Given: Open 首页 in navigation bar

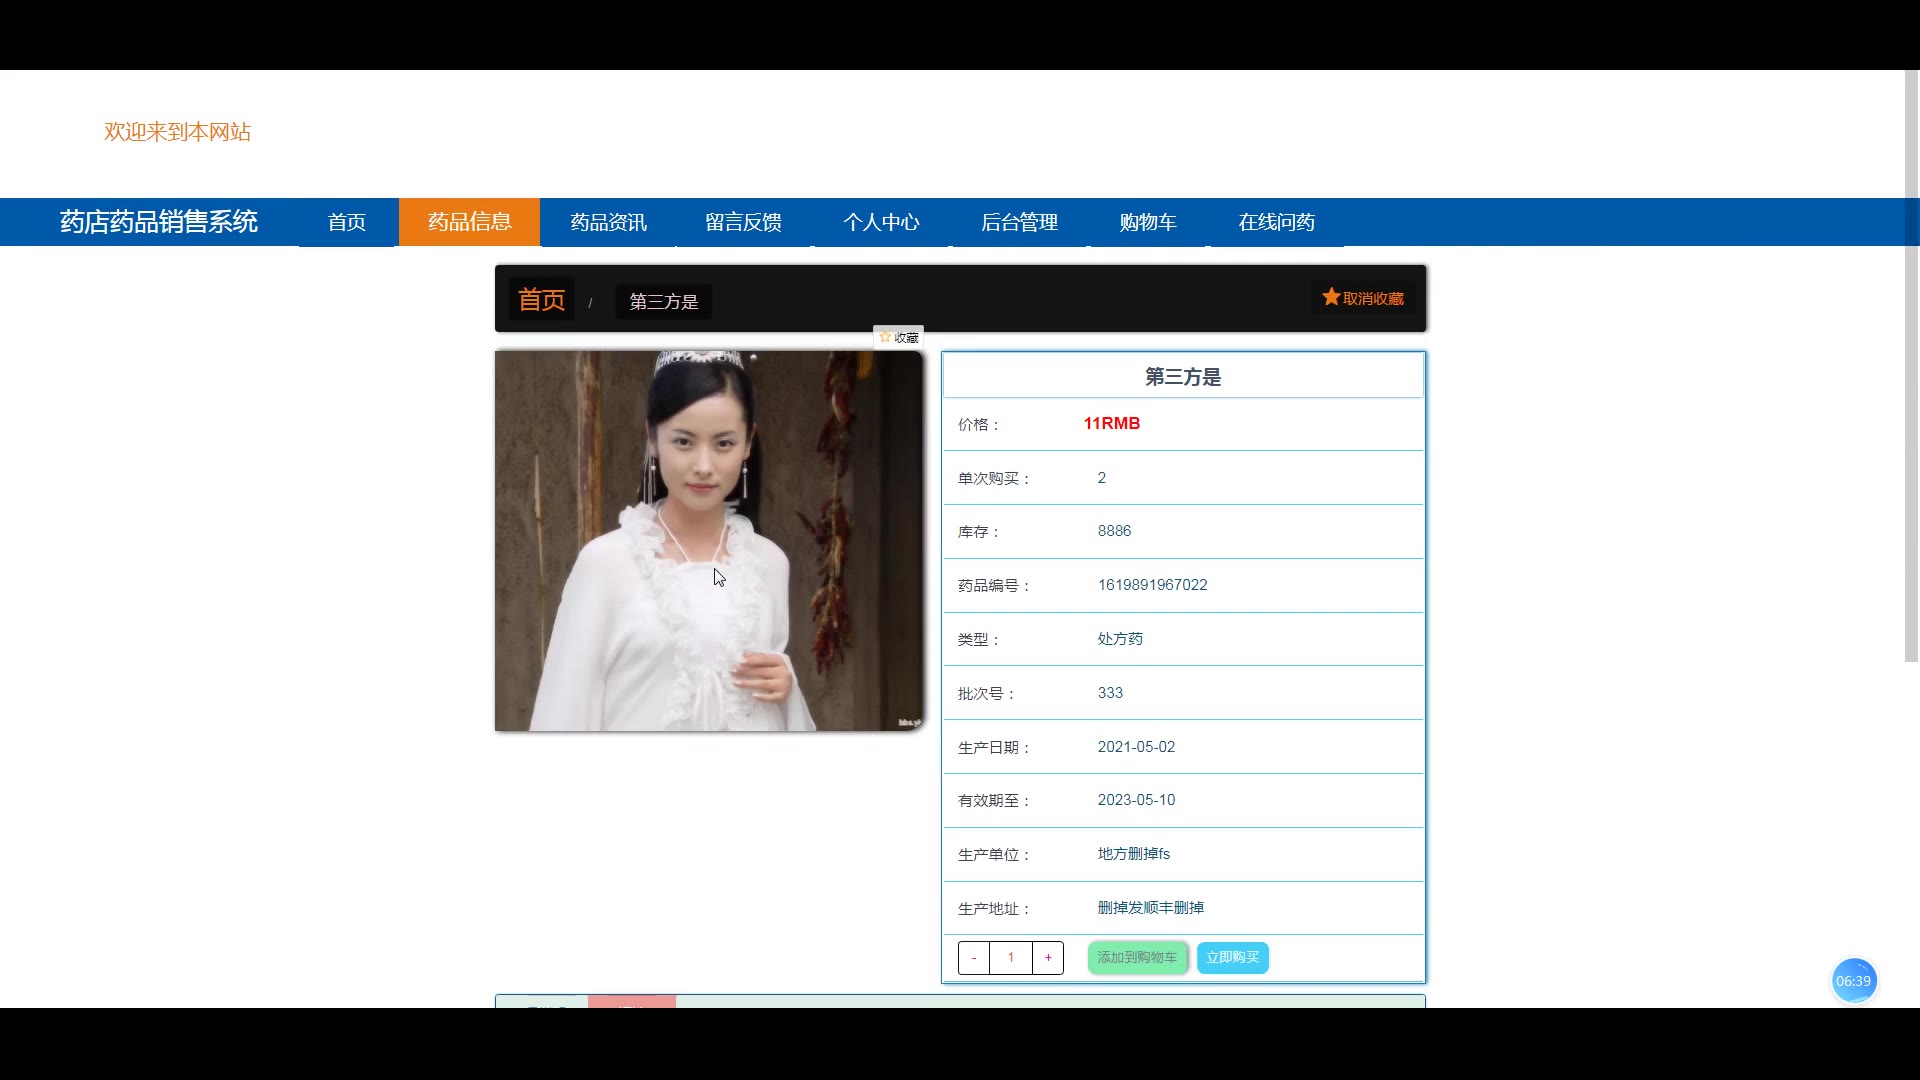Looking at the screenshot, I should [x=347, y=222].
